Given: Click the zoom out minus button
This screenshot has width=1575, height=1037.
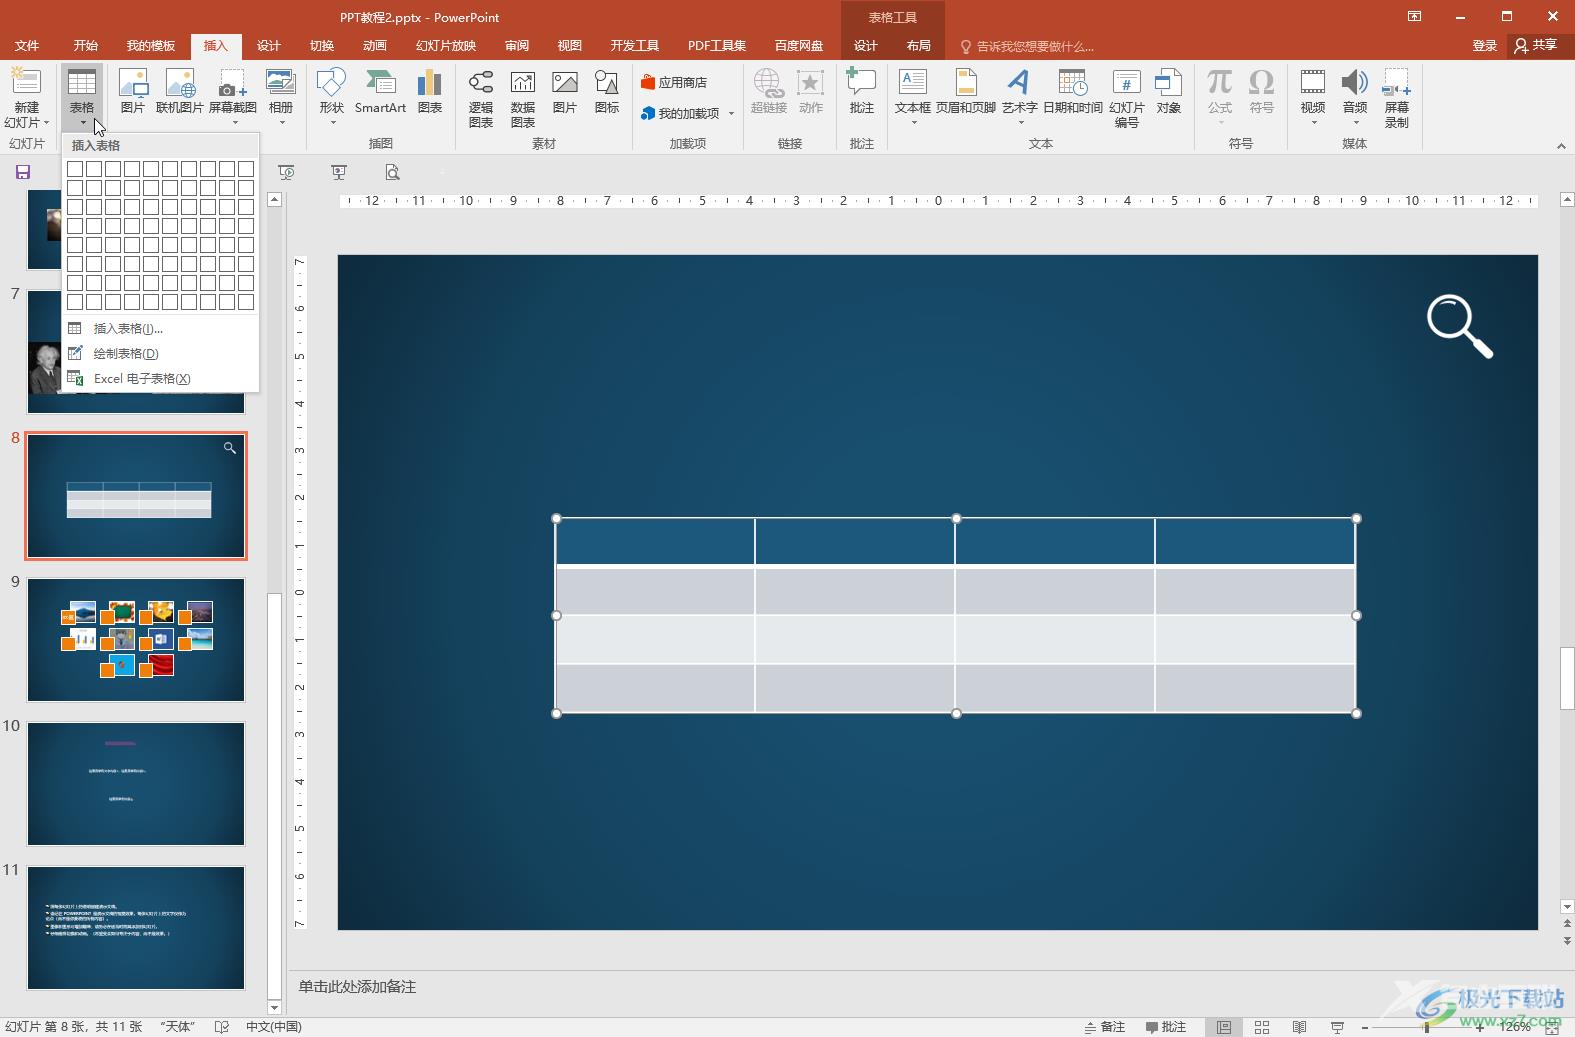Looking at the screenshot, I should pos(1366,1027).
